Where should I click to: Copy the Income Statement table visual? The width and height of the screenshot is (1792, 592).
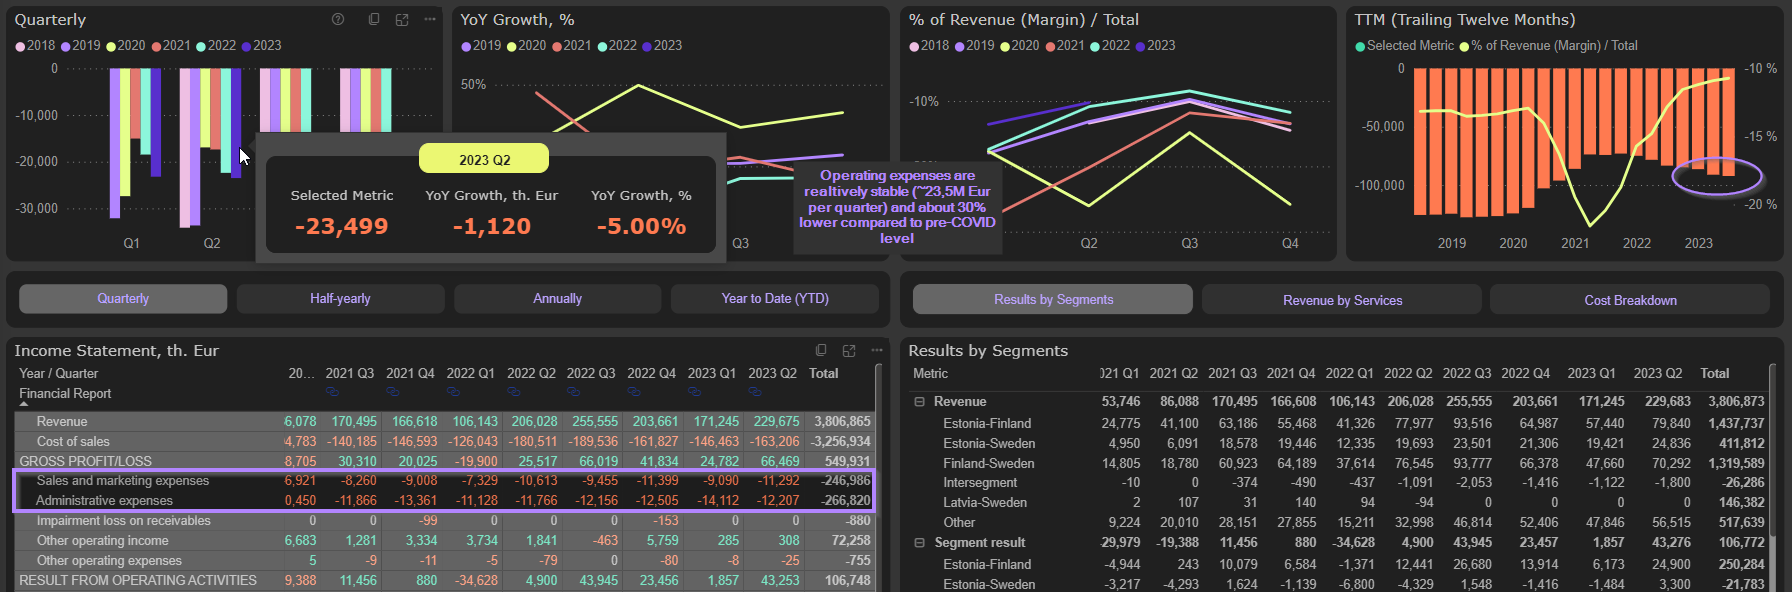(x=821, y=350)
